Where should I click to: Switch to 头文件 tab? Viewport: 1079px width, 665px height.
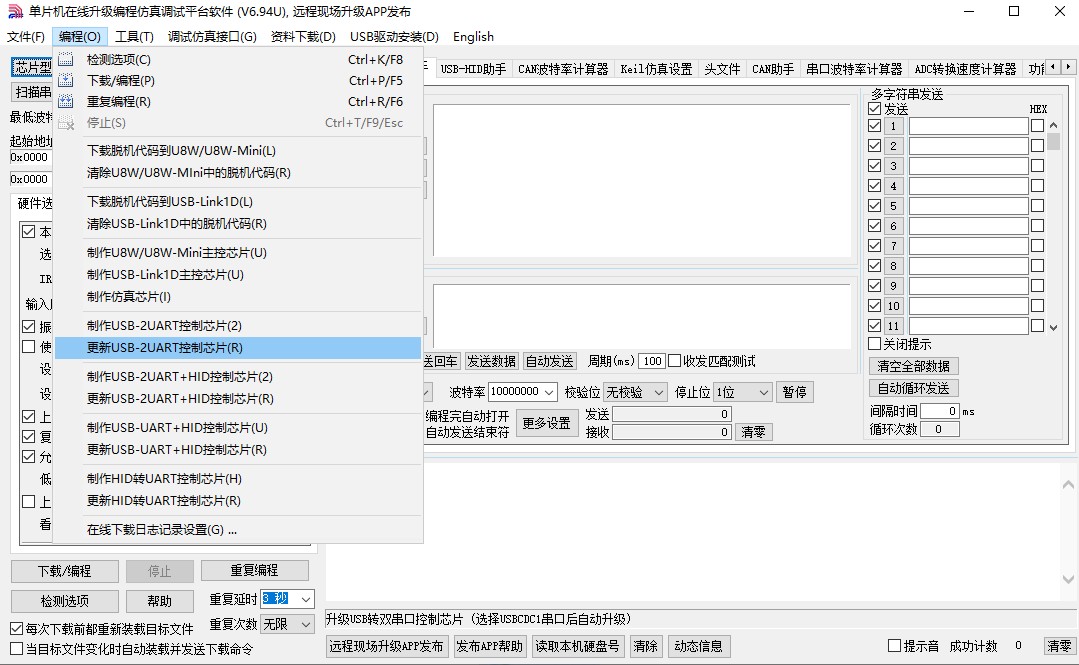click(x=722, y=69)
